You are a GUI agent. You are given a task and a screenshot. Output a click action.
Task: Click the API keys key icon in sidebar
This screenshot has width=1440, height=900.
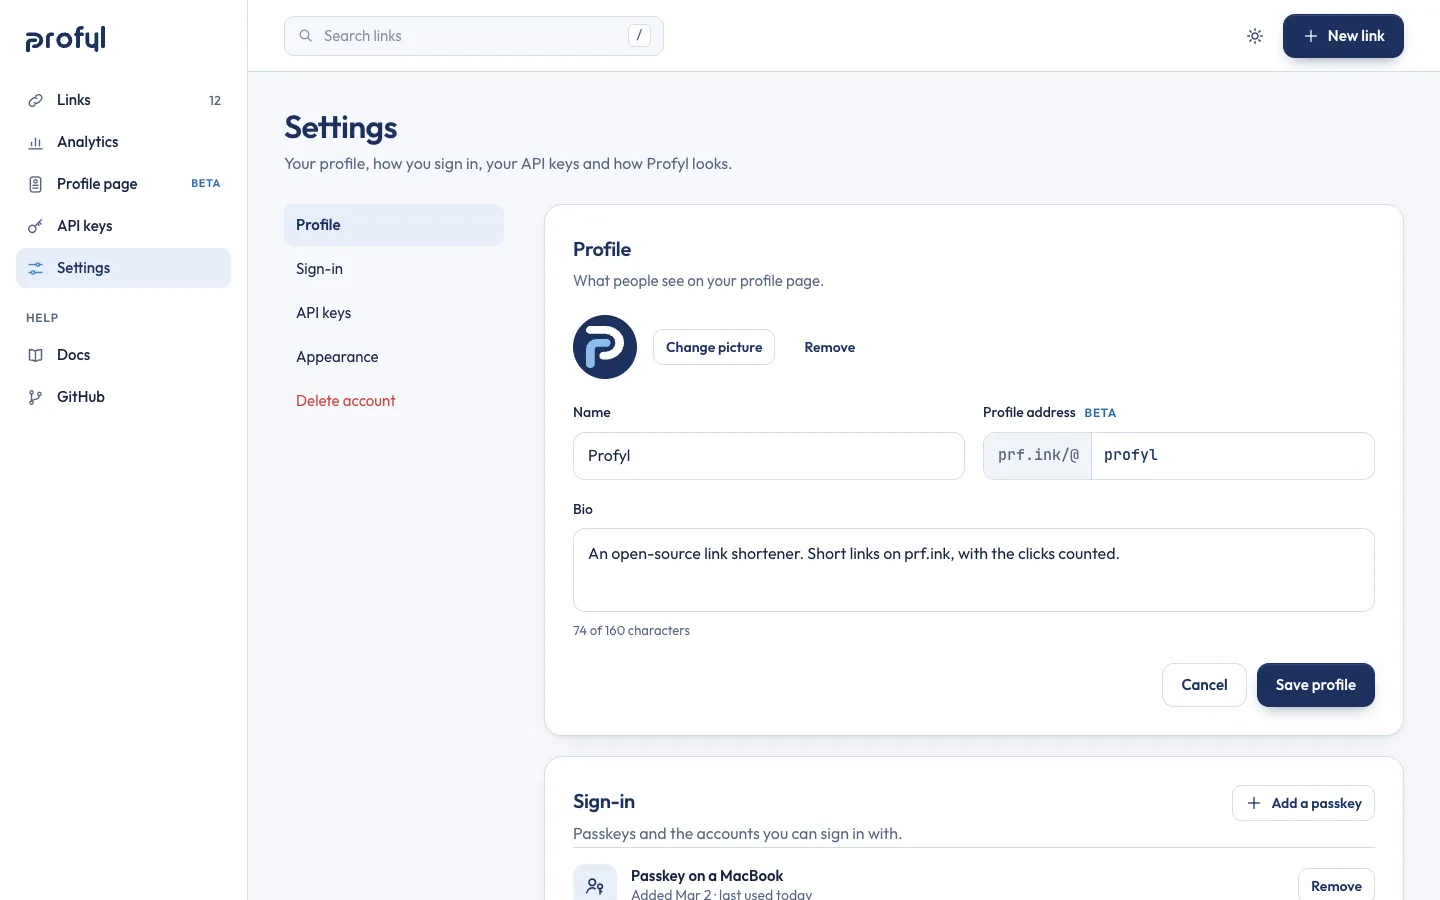tap(35, 226)
